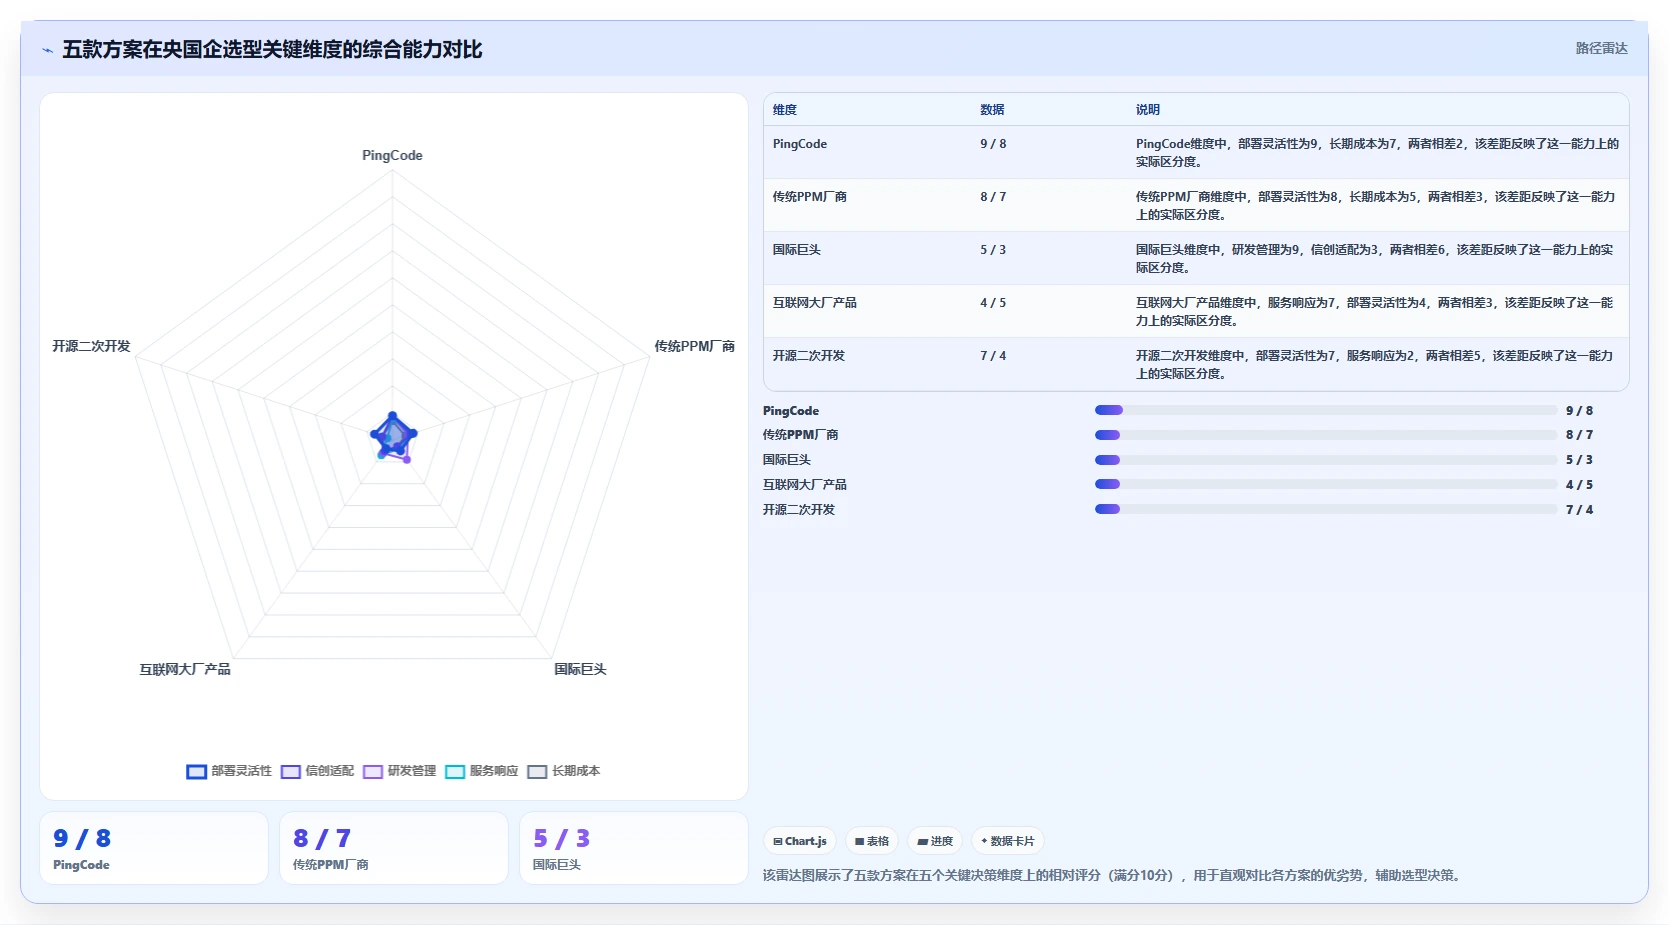Click the 服务响应 cyan legend swatch
The height and width of the screenshot is (925, 1669).
coord(455,771)
